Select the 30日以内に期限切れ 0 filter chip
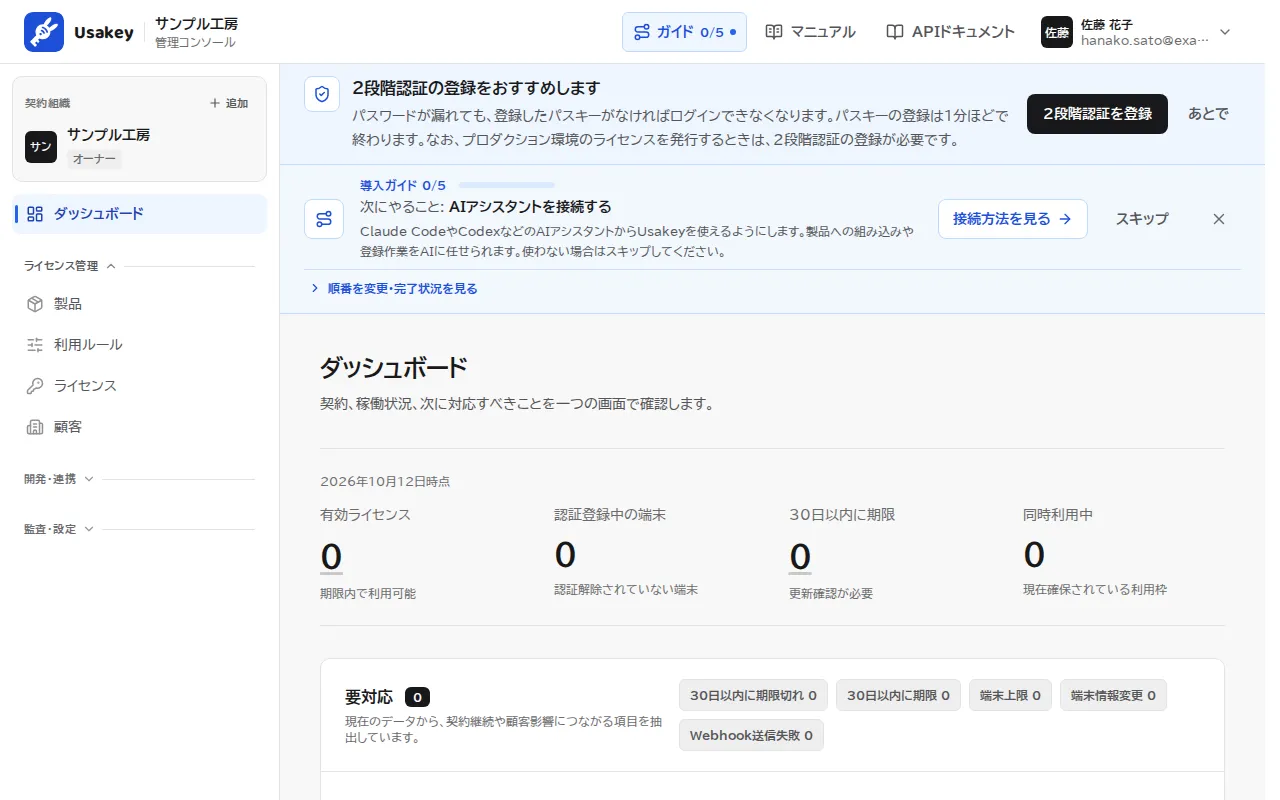 tap(753, 695)
